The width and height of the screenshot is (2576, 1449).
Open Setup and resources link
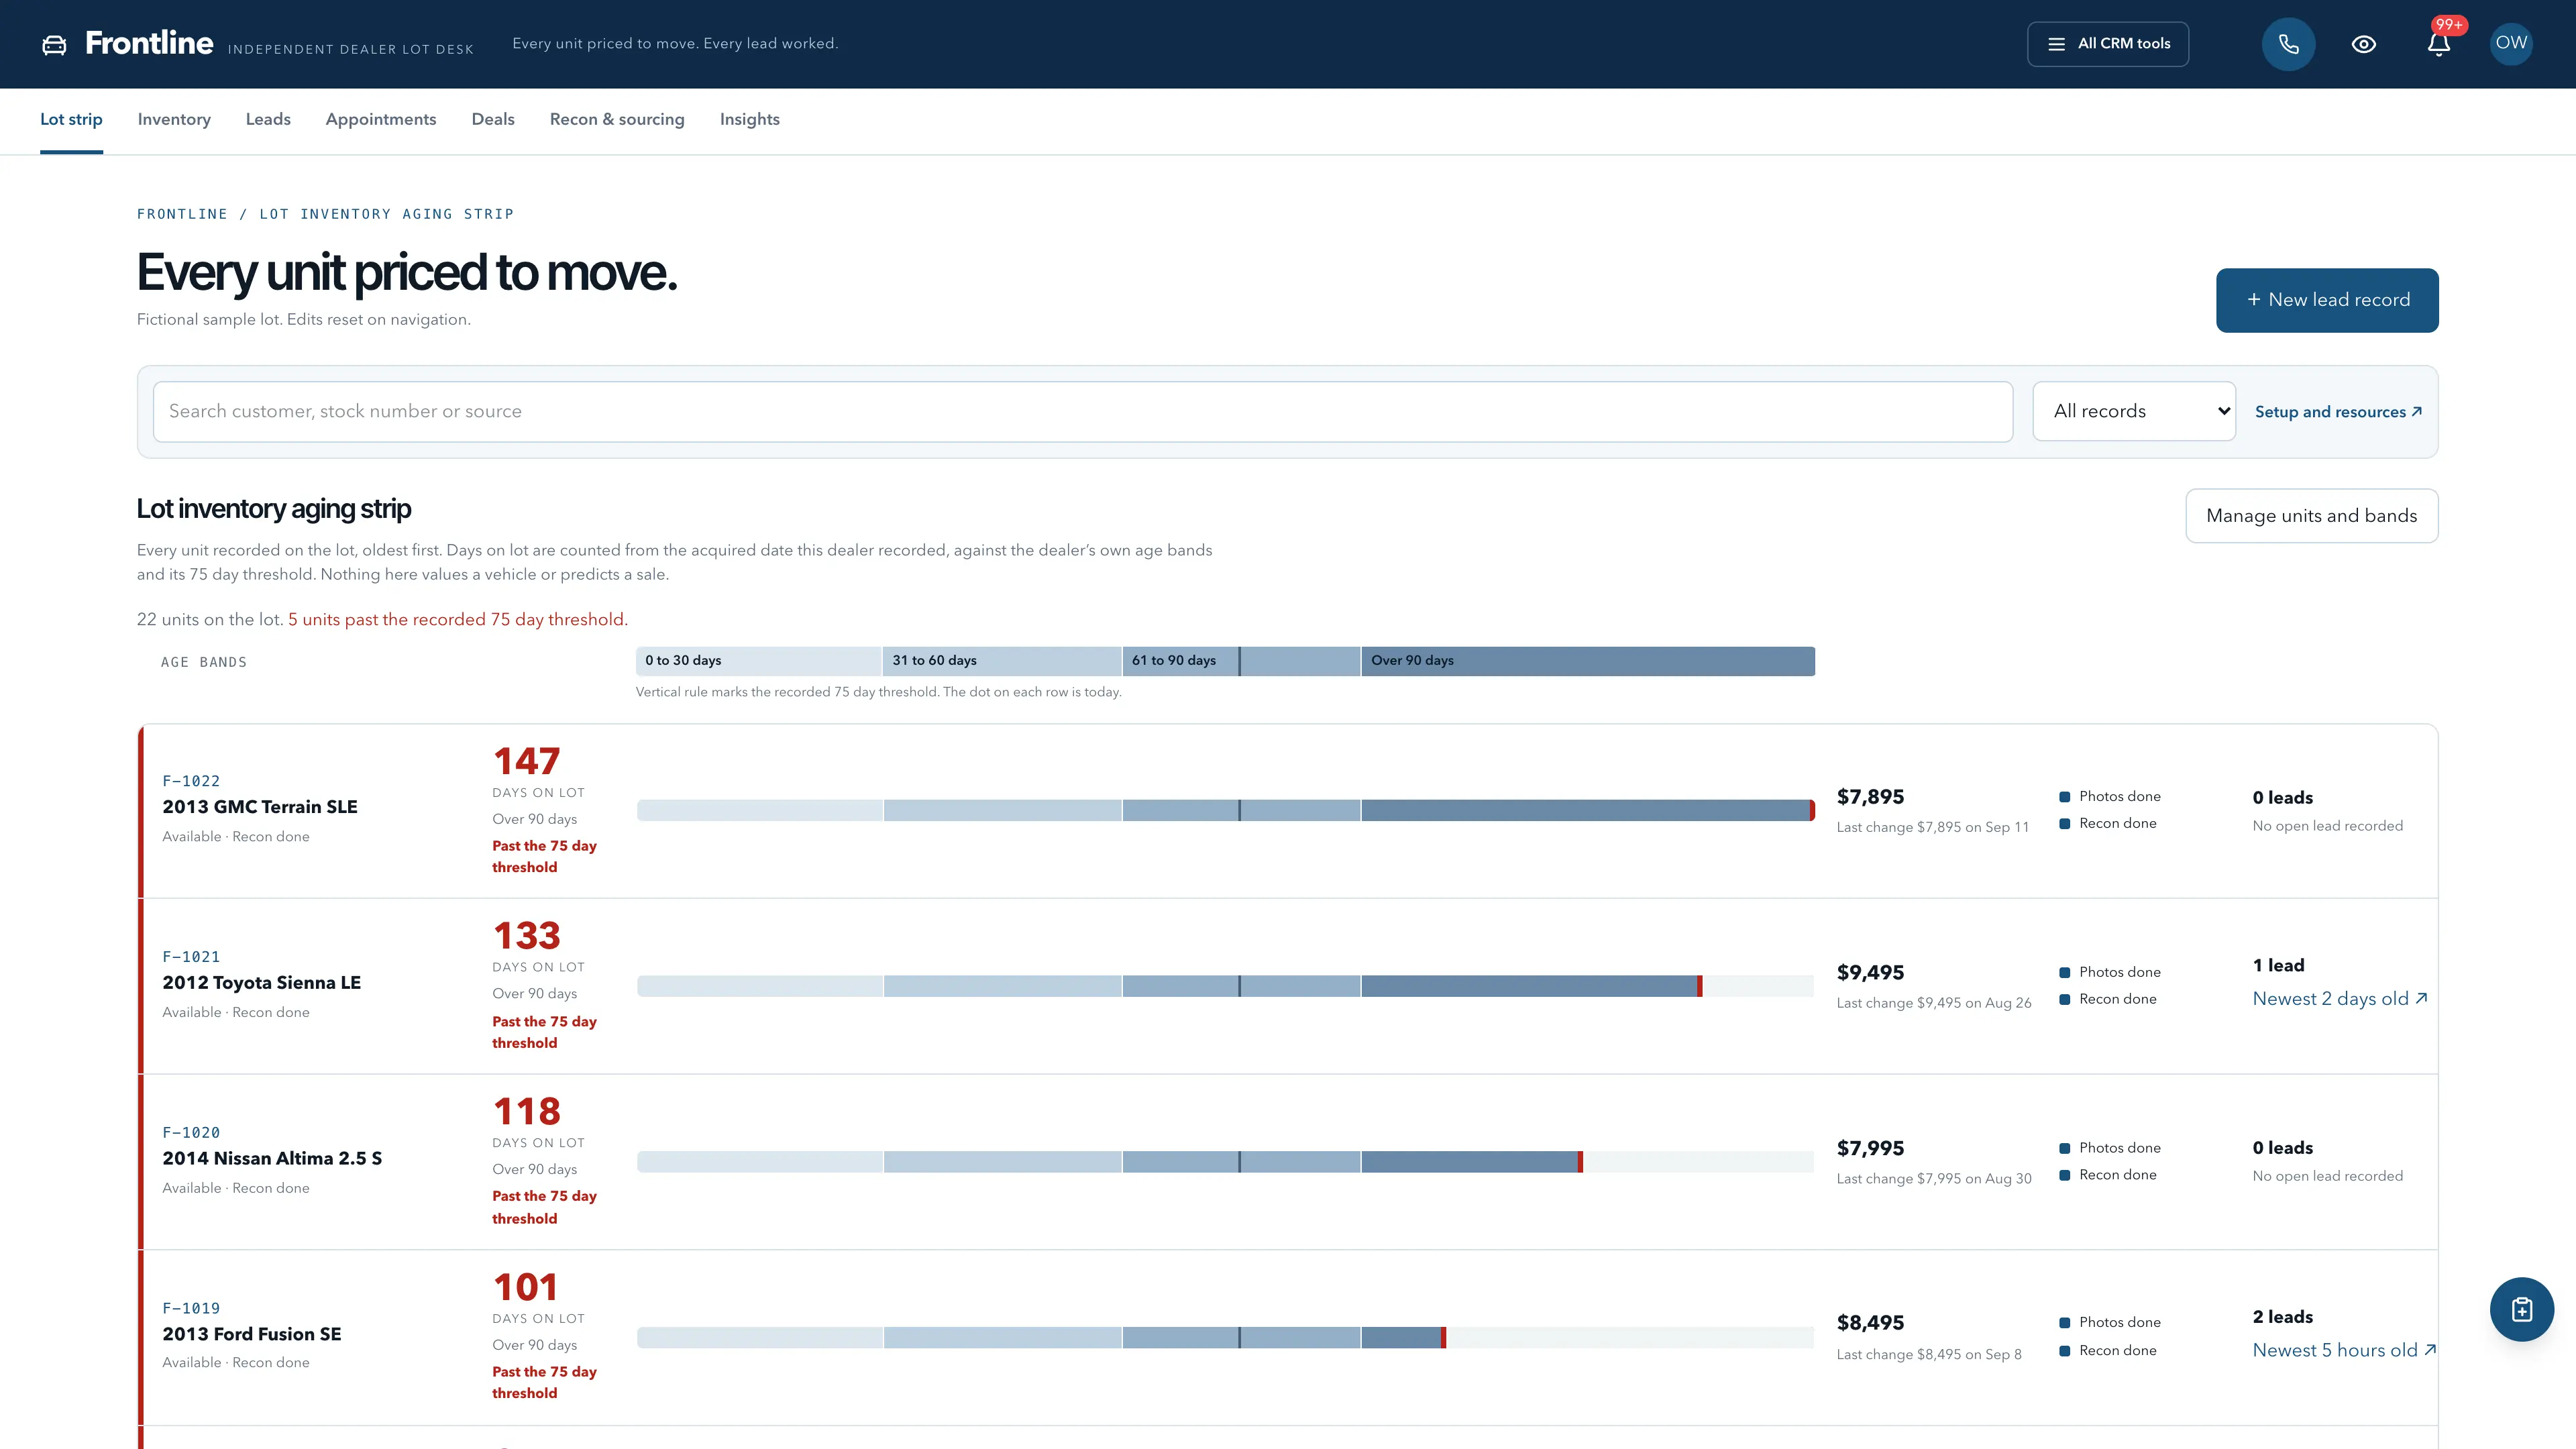point(2338,412)
